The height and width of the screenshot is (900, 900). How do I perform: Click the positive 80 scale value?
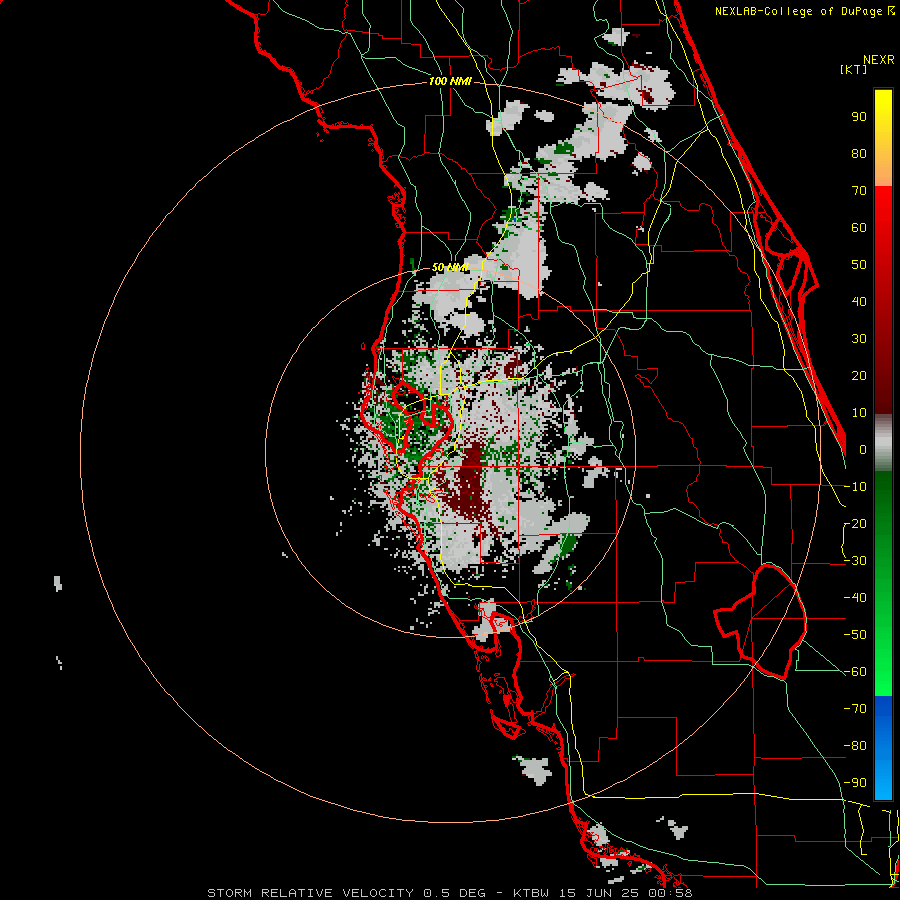(x=859, y=153)
